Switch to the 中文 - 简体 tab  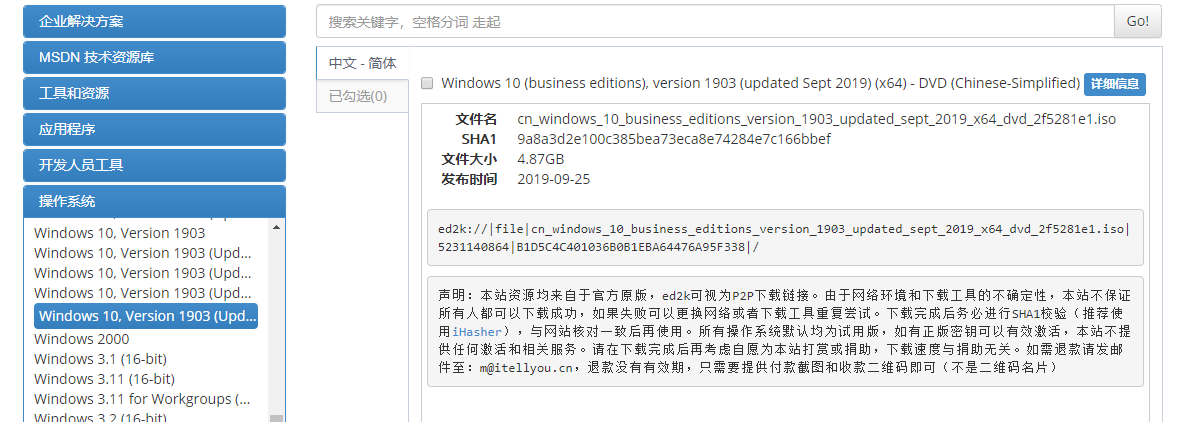pos(362,63)
